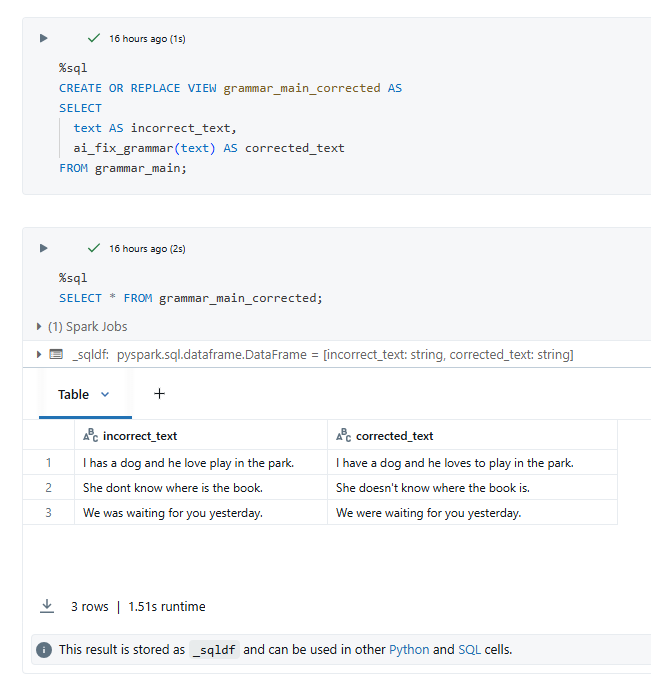651x693 pixels.
Task: Select the Table results tab
Action: (73, 394)
